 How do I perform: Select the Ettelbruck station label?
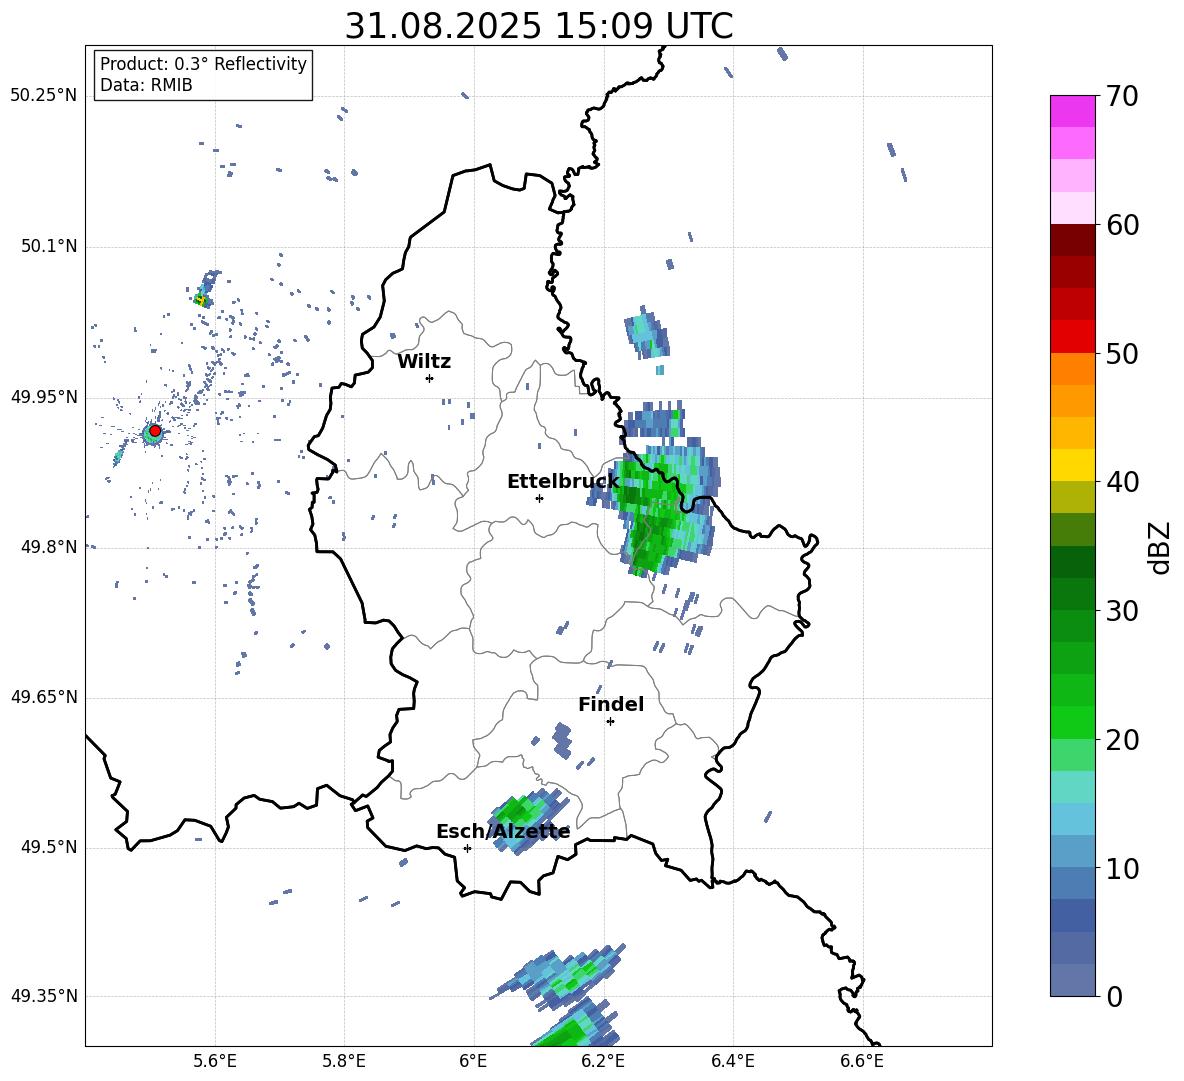[563, 482]
